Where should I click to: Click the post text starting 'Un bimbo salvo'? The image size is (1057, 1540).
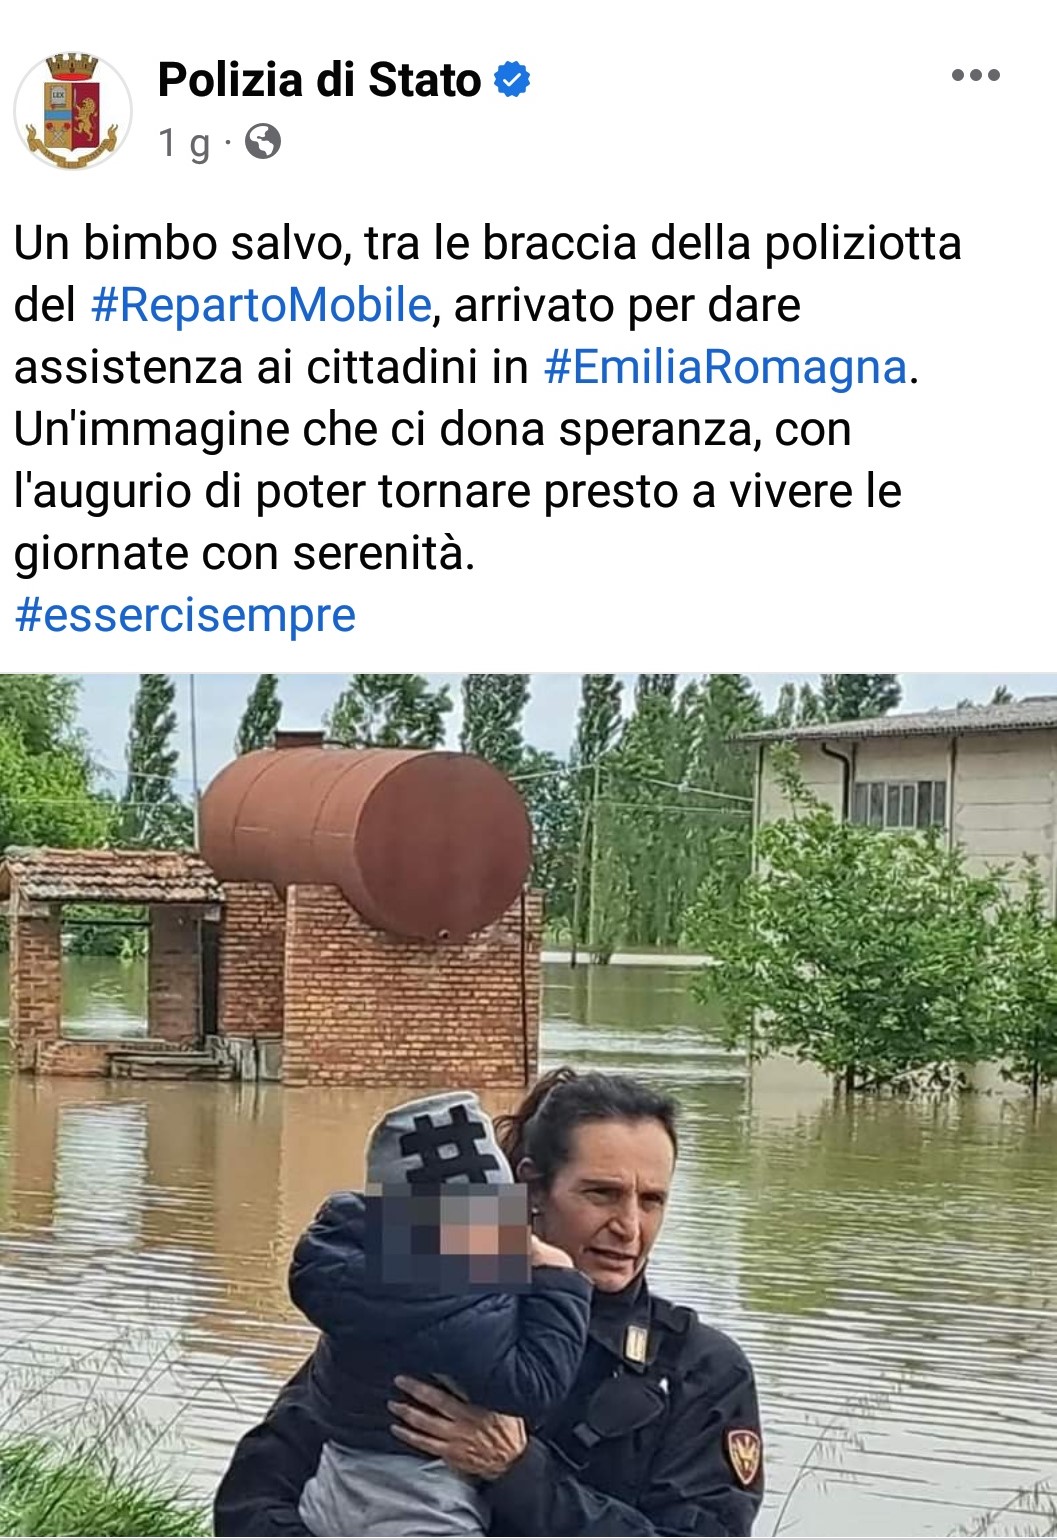(x=488, y=398)
